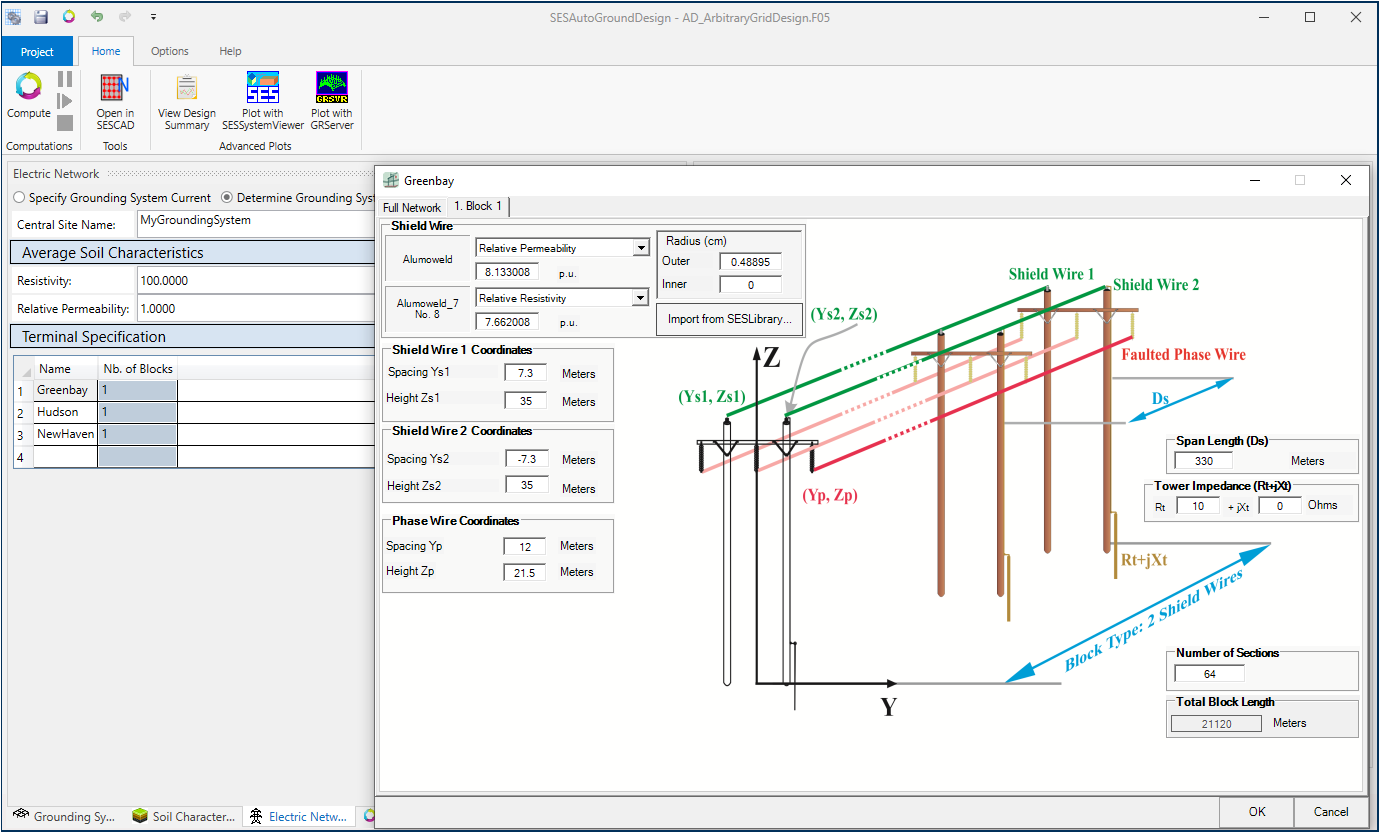Open the grid in SESCAD
The height and width of the screenshot is (832, 1379).
tap(115, 101)
